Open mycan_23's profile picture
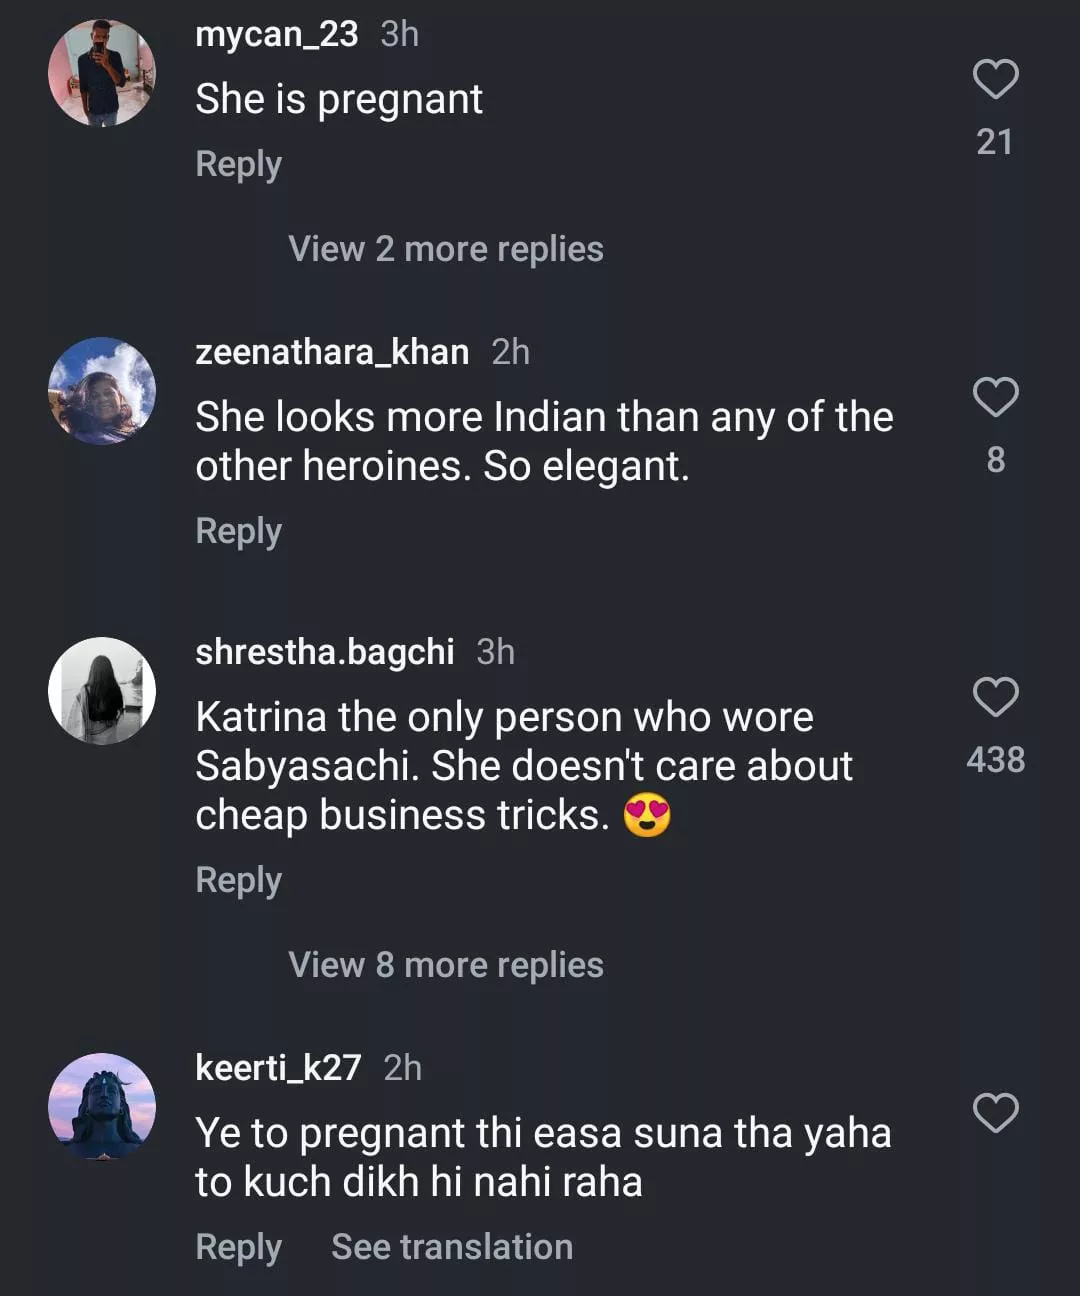Viewport: 1080px width, 1296px height. 102,73
